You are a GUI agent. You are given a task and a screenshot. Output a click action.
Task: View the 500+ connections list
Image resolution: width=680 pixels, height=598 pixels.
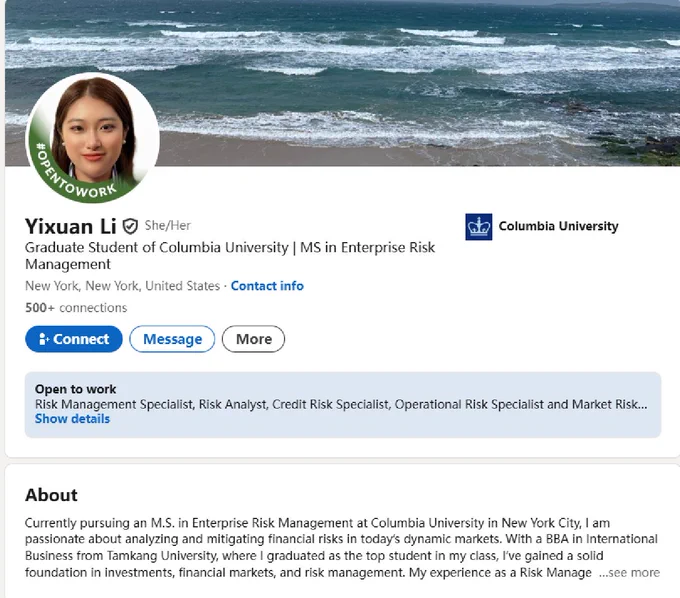[76, 307]
